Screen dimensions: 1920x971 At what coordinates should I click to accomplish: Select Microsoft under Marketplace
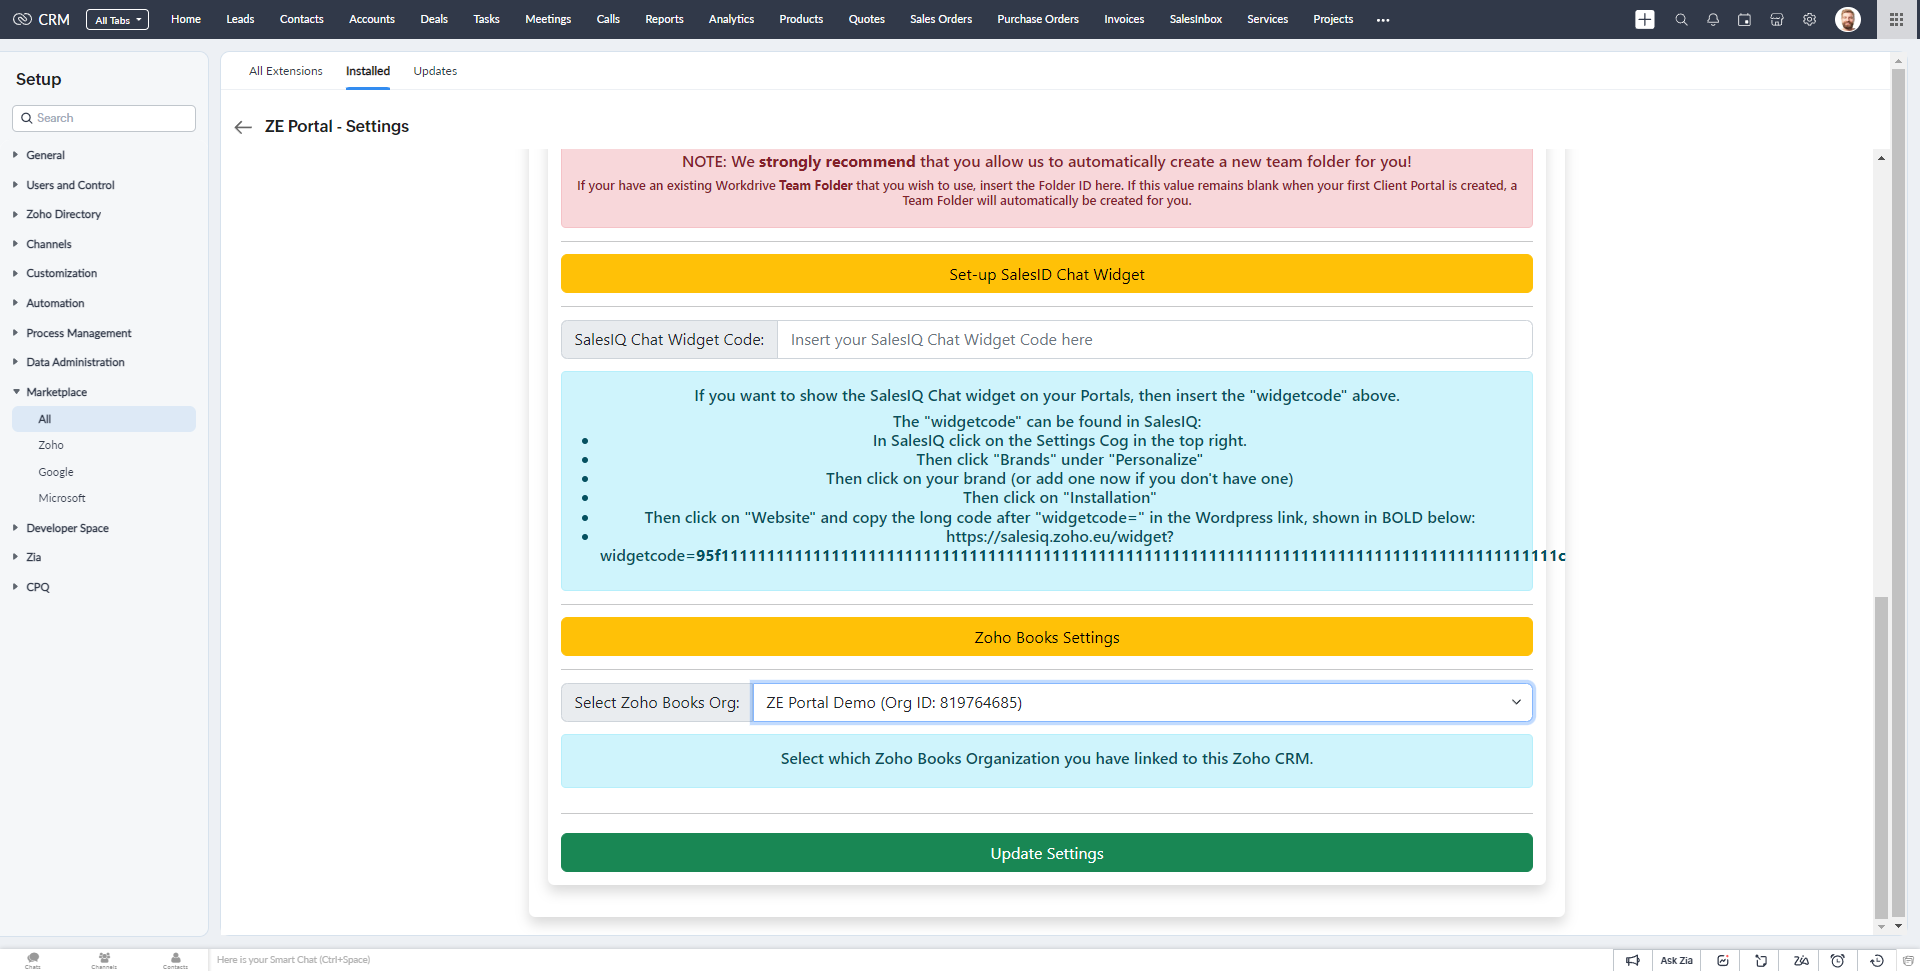click(62, 498)
